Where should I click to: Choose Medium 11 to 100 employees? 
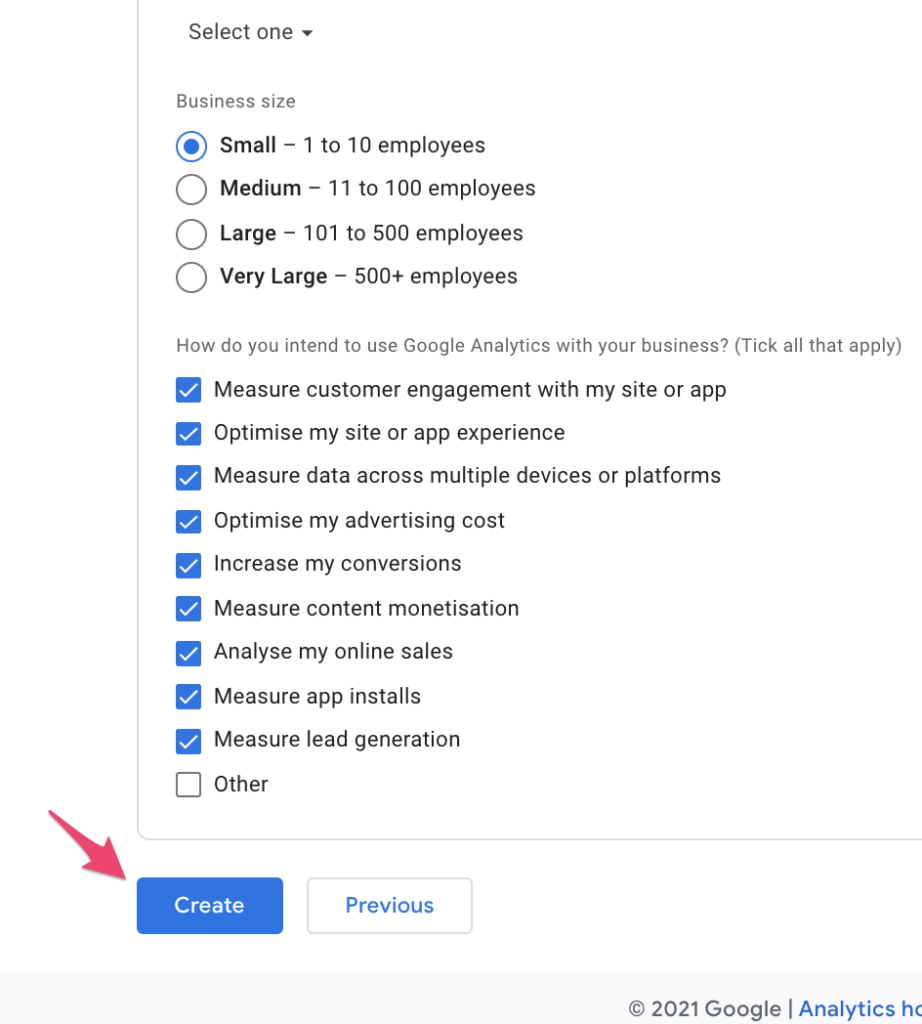(x=191, y=189)
